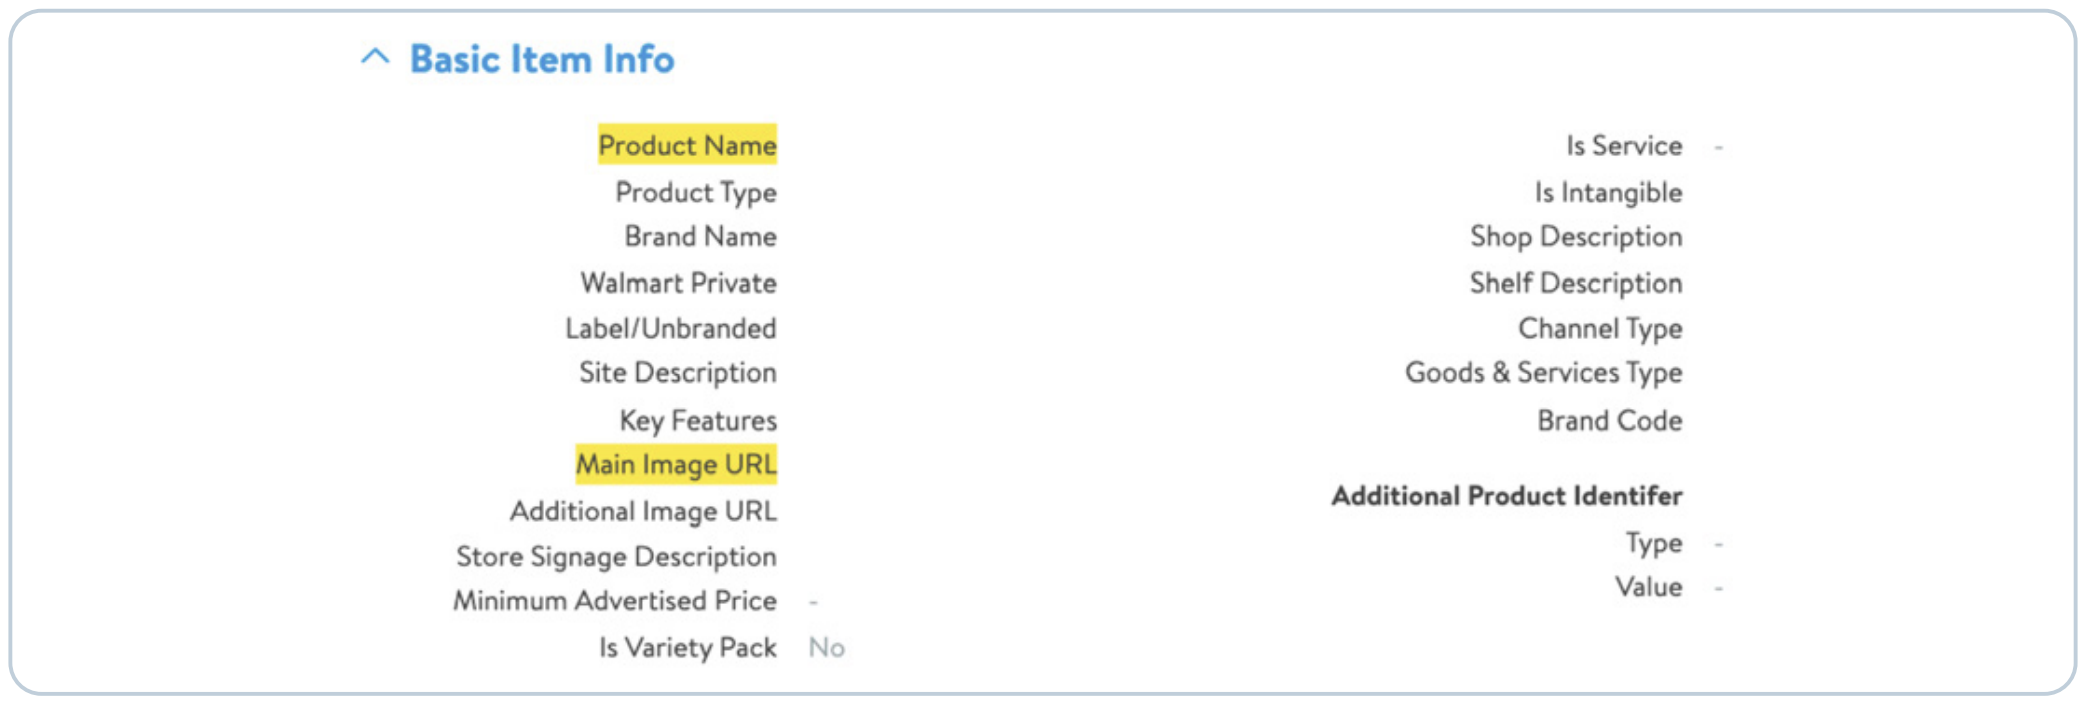Click the Is Intangible field label

pos(1608,192)
